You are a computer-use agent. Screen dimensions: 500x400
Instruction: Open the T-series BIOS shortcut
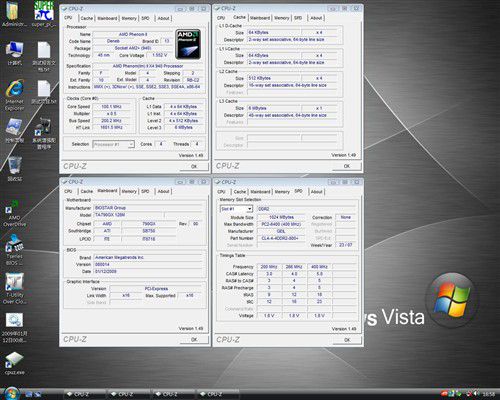[x=14, y=250]
